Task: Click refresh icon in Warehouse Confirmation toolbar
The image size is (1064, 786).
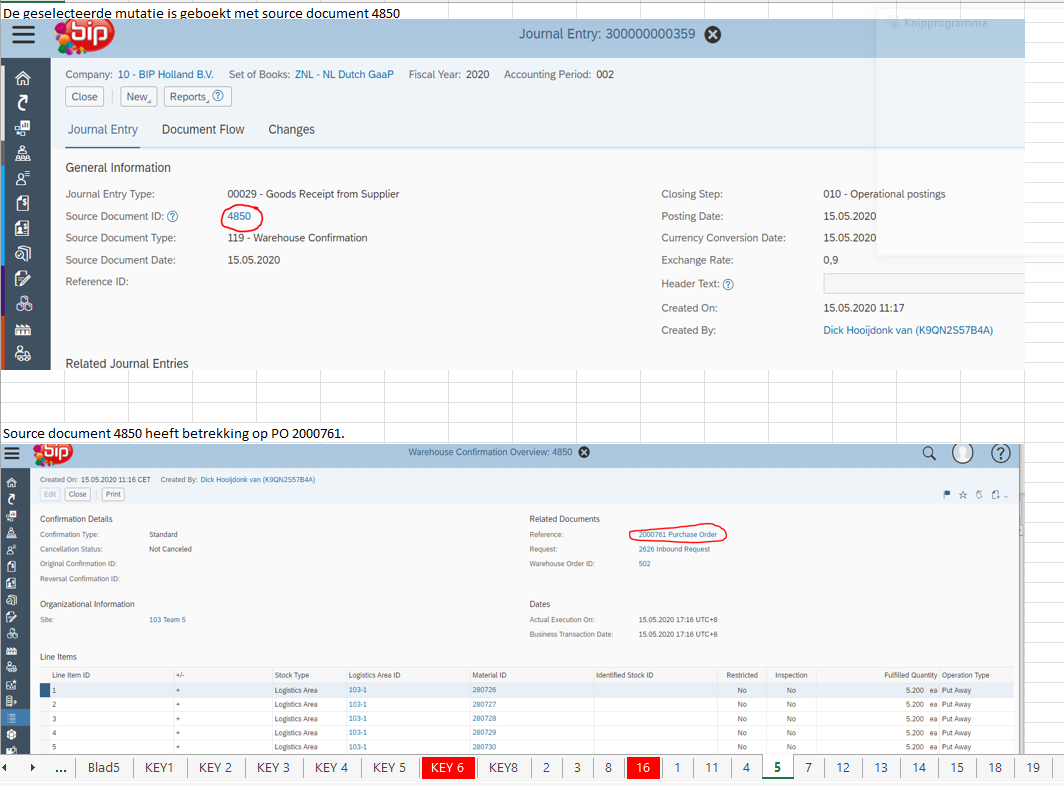Action: 979,495
